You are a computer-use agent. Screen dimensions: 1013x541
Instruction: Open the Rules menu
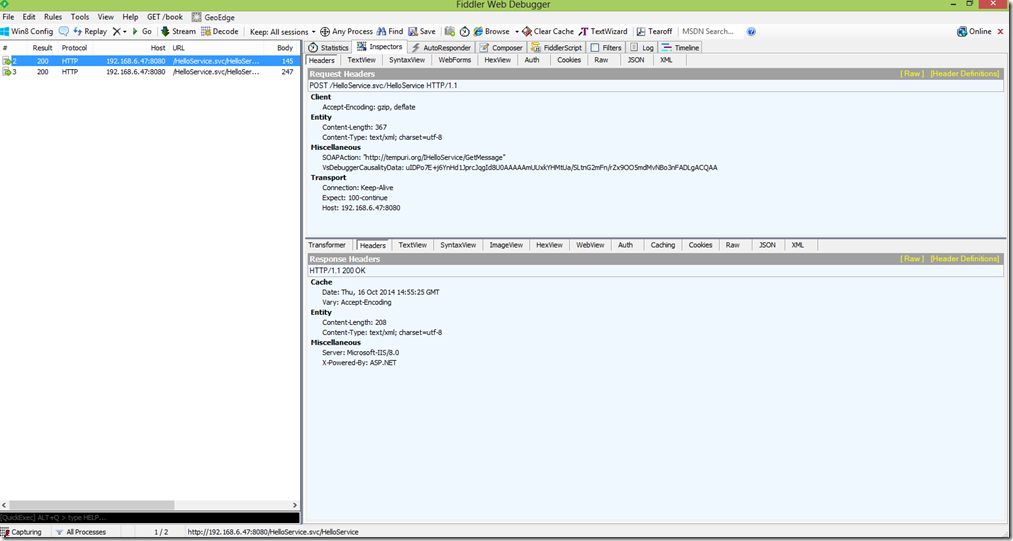click(x=53, y=17)
